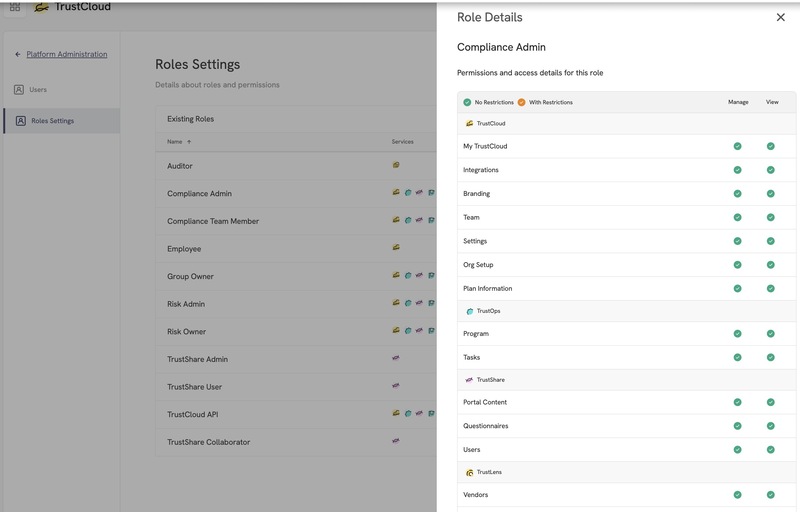This screenshot has height=512, width=800.
Task: Click the orange With Restrictions legend icon
Action: [x=521, y=102]
